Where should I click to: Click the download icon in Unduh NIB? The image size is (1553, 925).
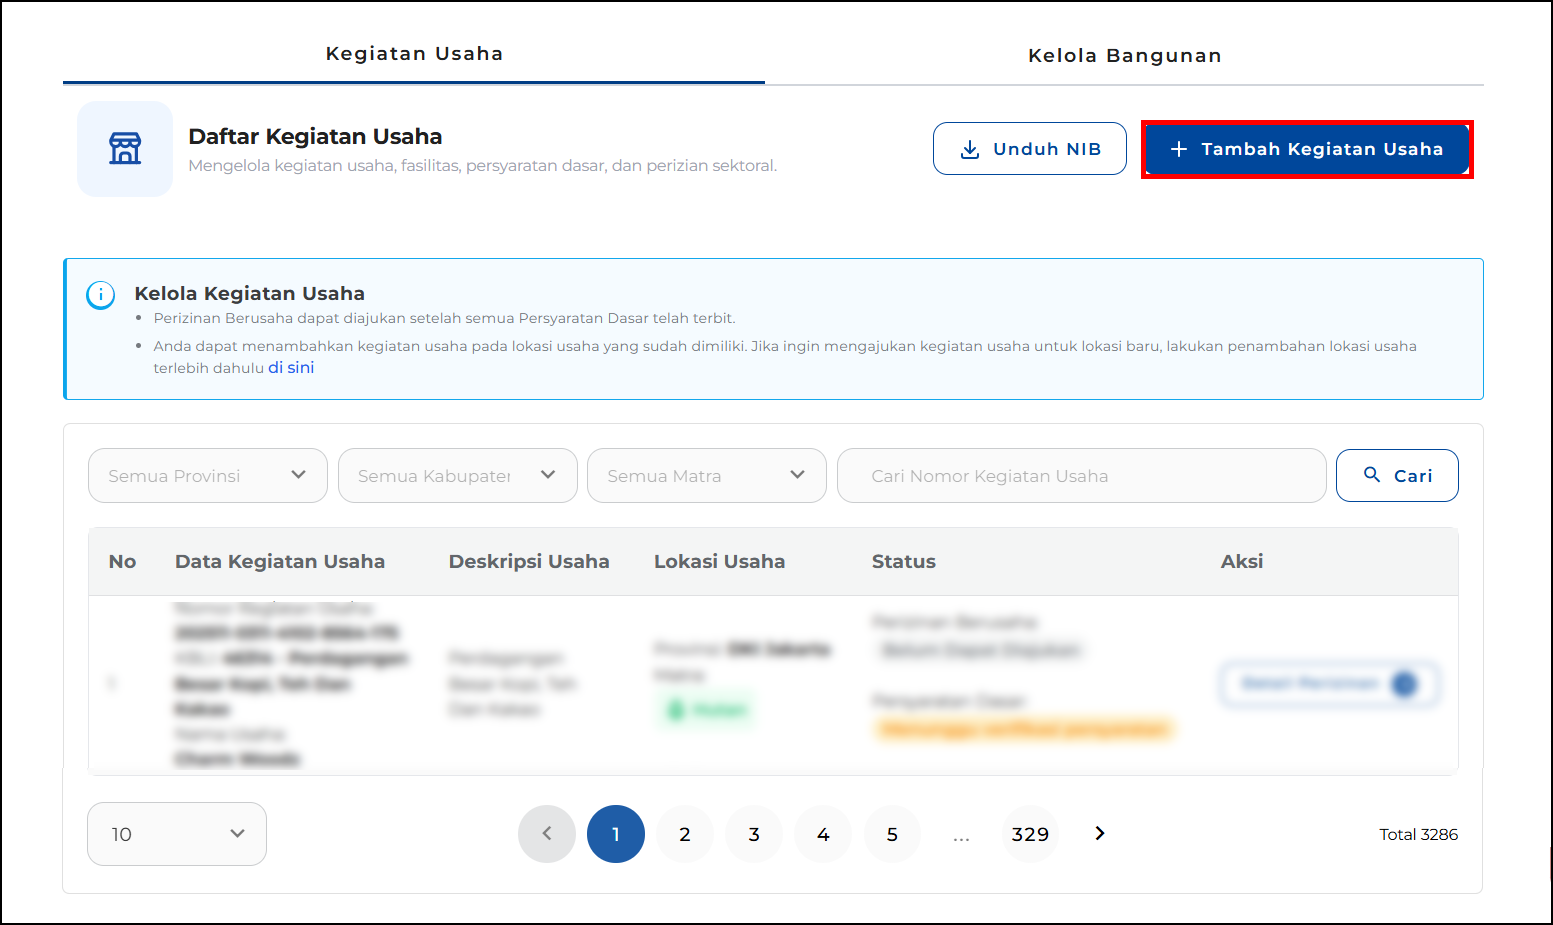coord(969,150)
